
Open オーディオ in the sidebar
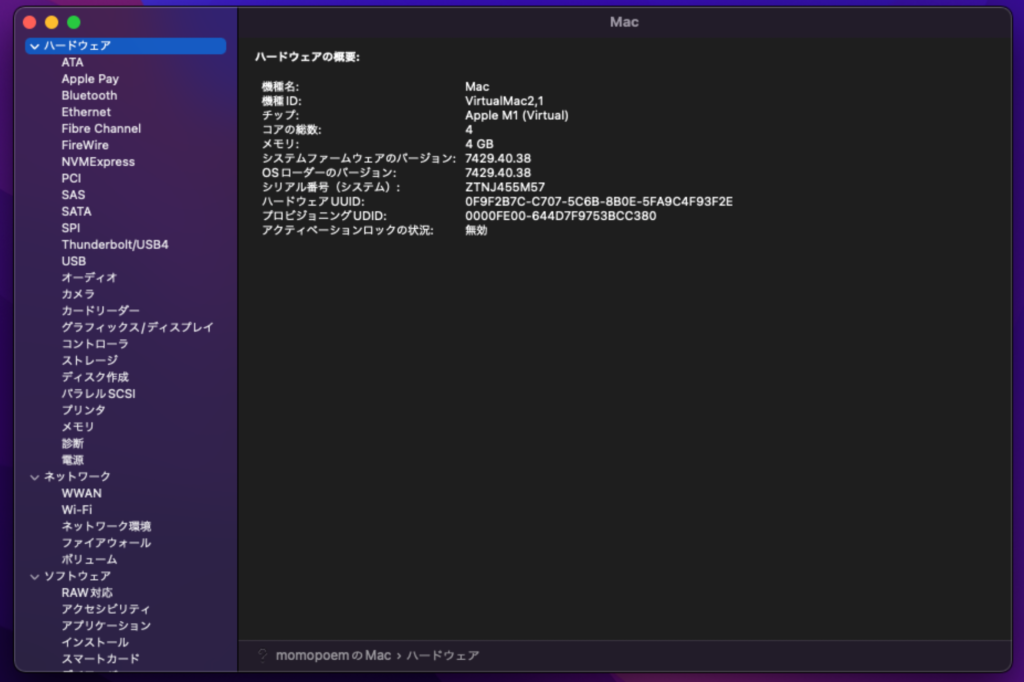pyautogui.click(x=89, y=278)
